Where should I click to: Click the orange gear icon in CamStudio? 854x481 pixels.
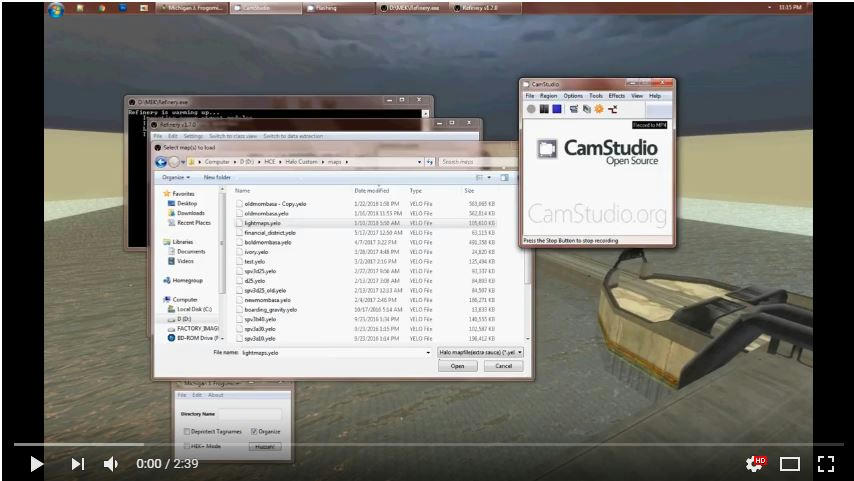pos(599,109)
